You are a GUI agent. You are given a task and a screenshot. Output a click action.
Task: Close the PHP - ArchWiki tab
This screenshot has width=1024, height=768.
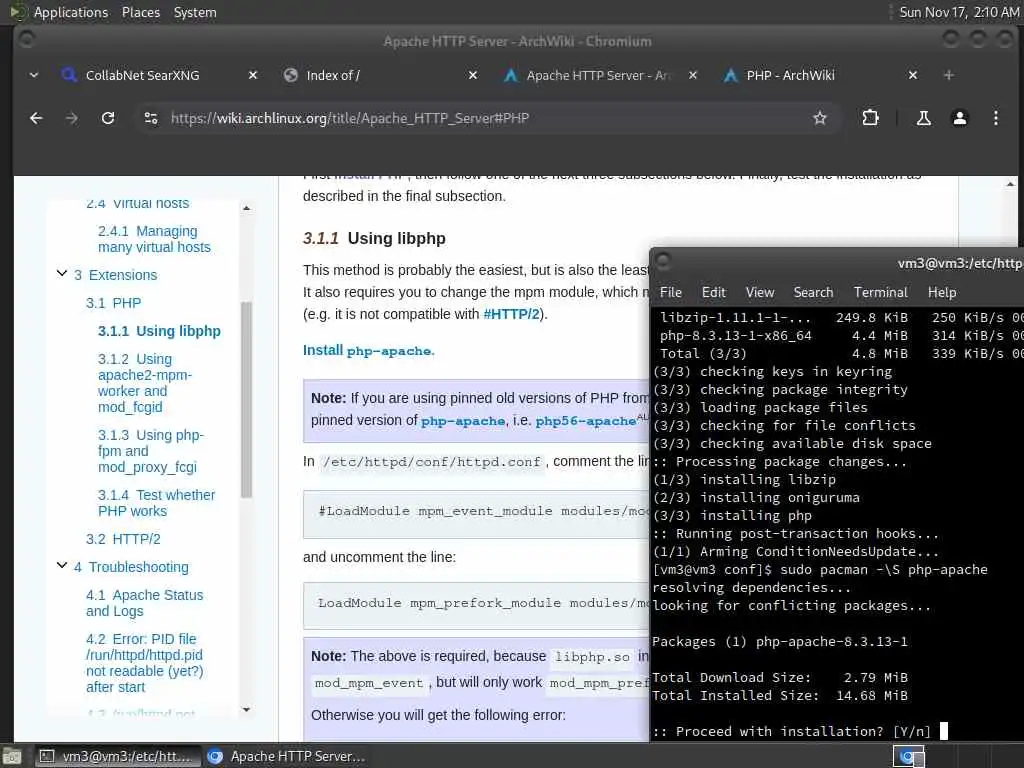(x=913, y=75)
